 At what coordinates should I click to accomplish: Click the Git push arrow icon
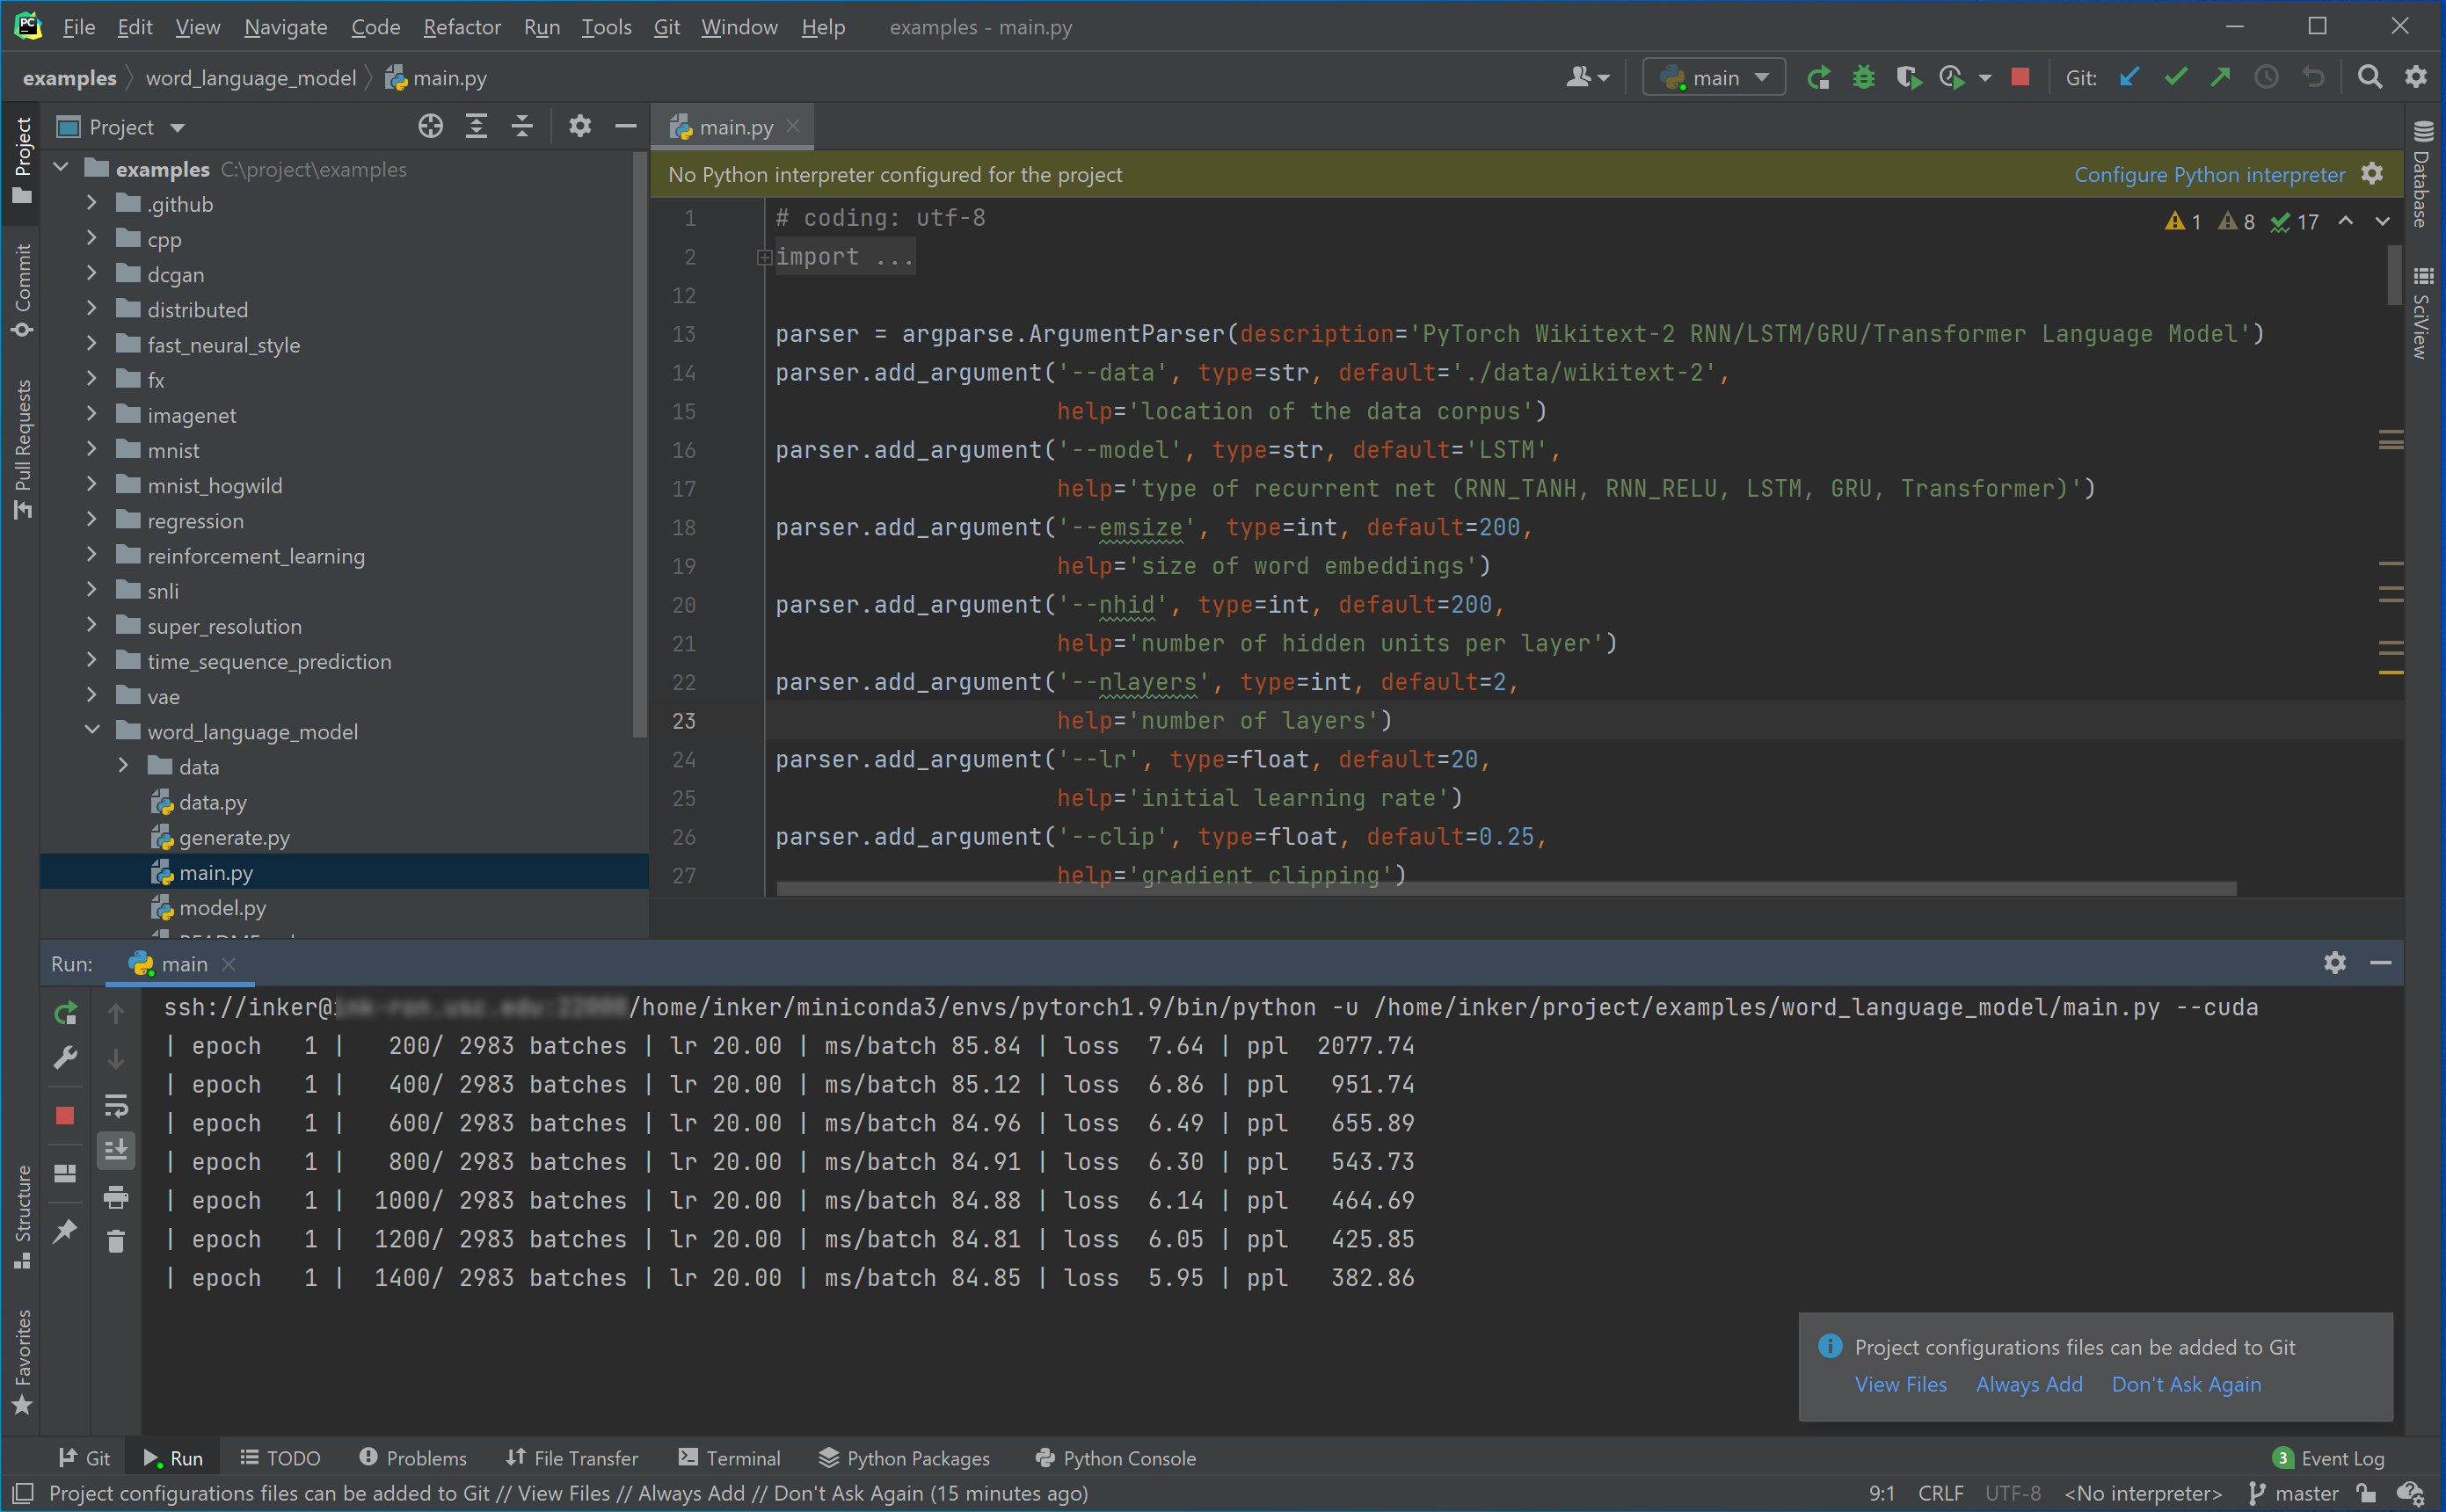coord(2220,77)
